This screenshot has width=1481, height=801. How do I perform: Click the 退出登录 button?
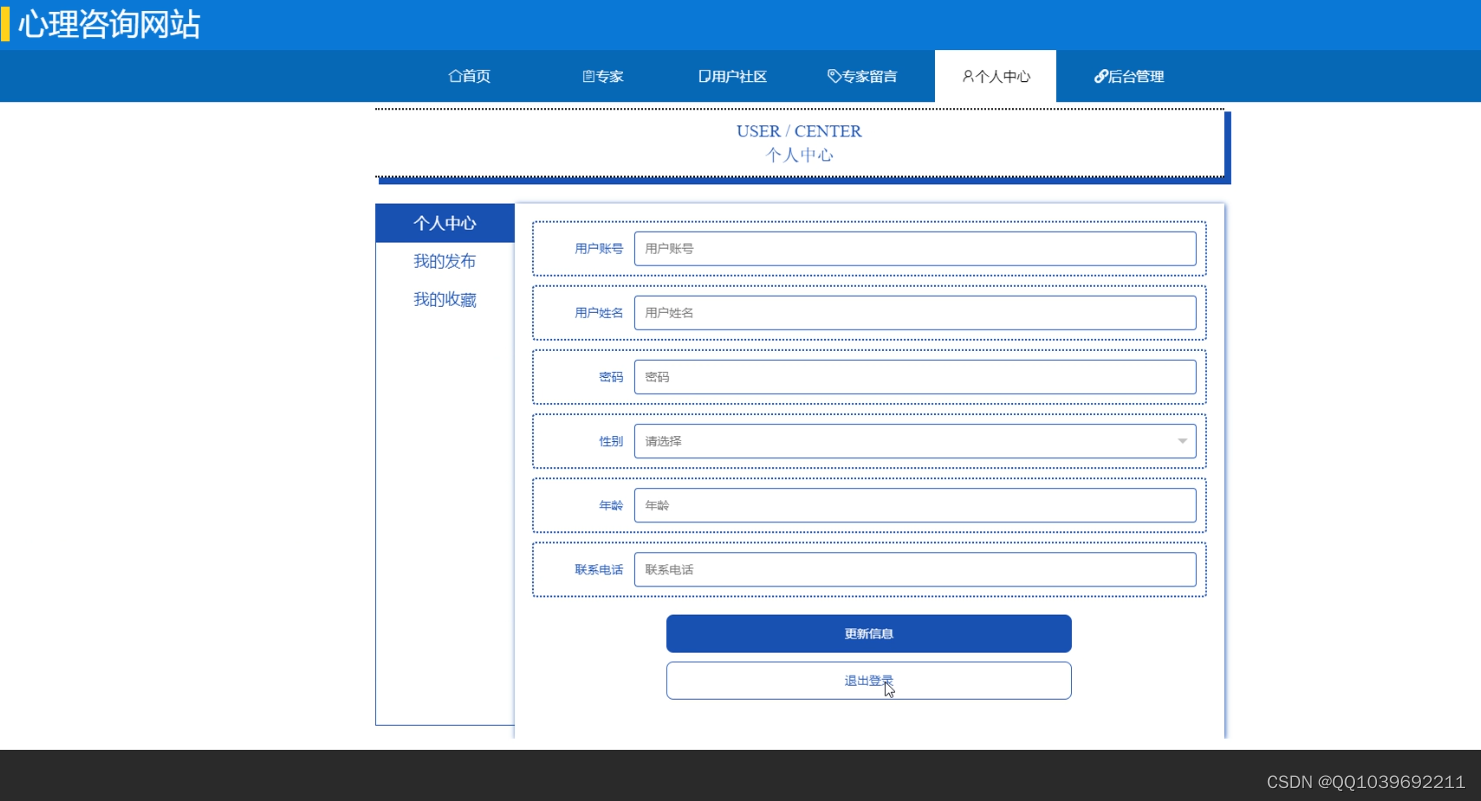[x=869, y=681]
